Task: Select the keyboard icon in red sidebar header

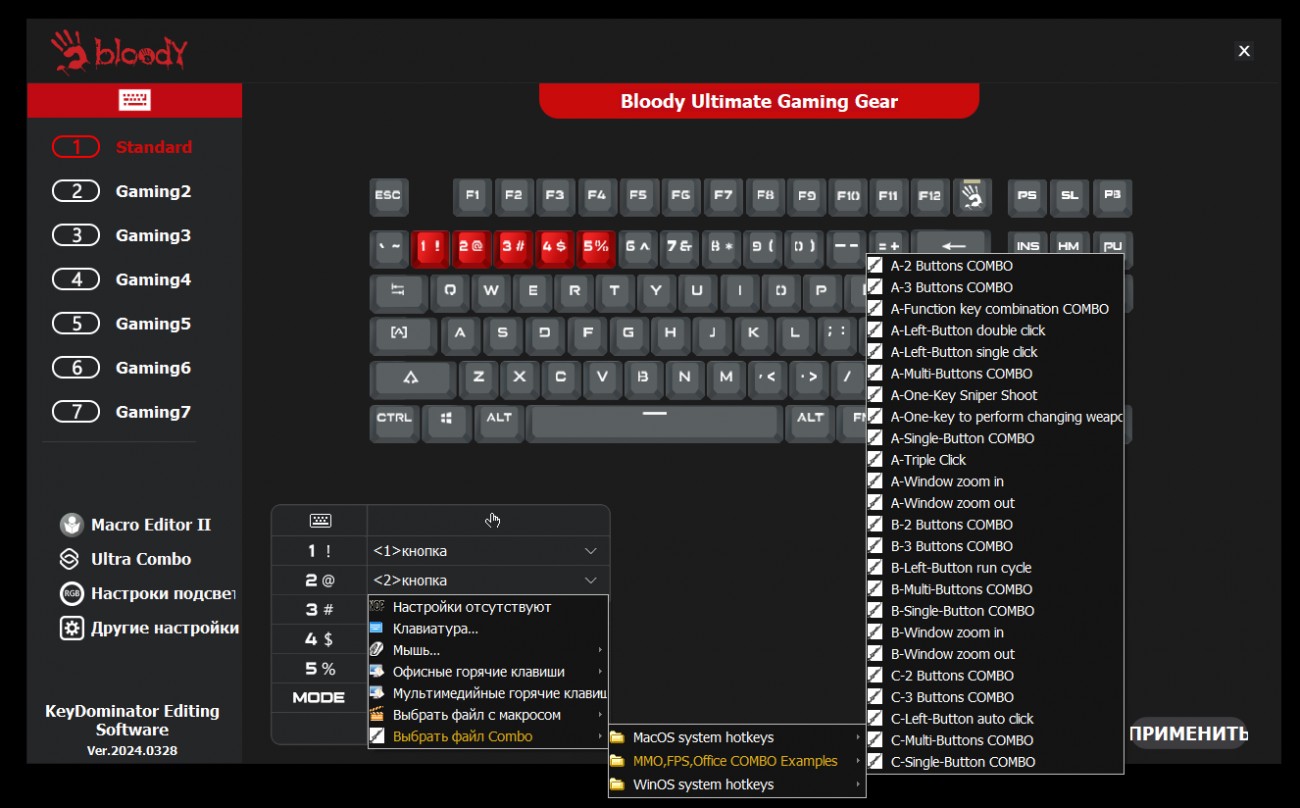Action: click(x=134, y=100)
